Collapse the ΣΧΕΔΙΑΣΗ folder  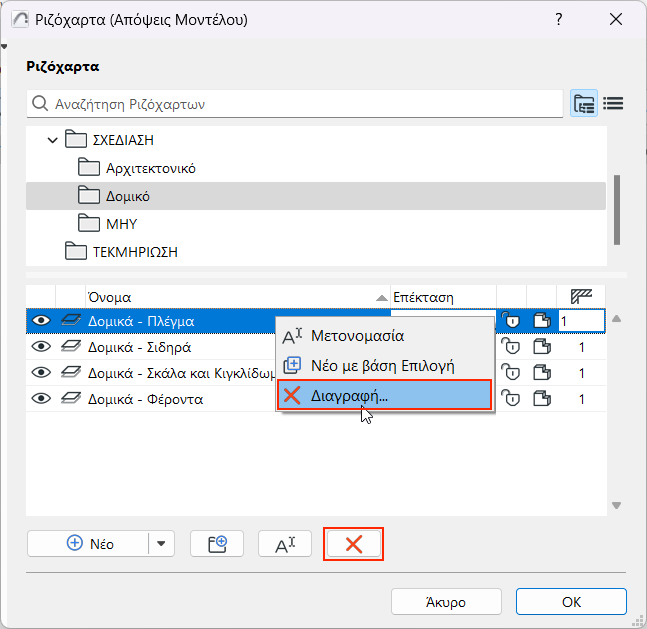coord(53,140)
